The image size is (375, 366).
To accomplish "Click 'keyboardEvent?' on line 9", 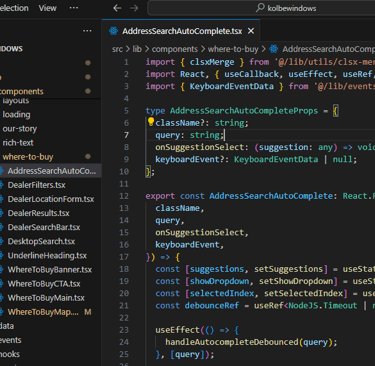I will tap(189, 159).
